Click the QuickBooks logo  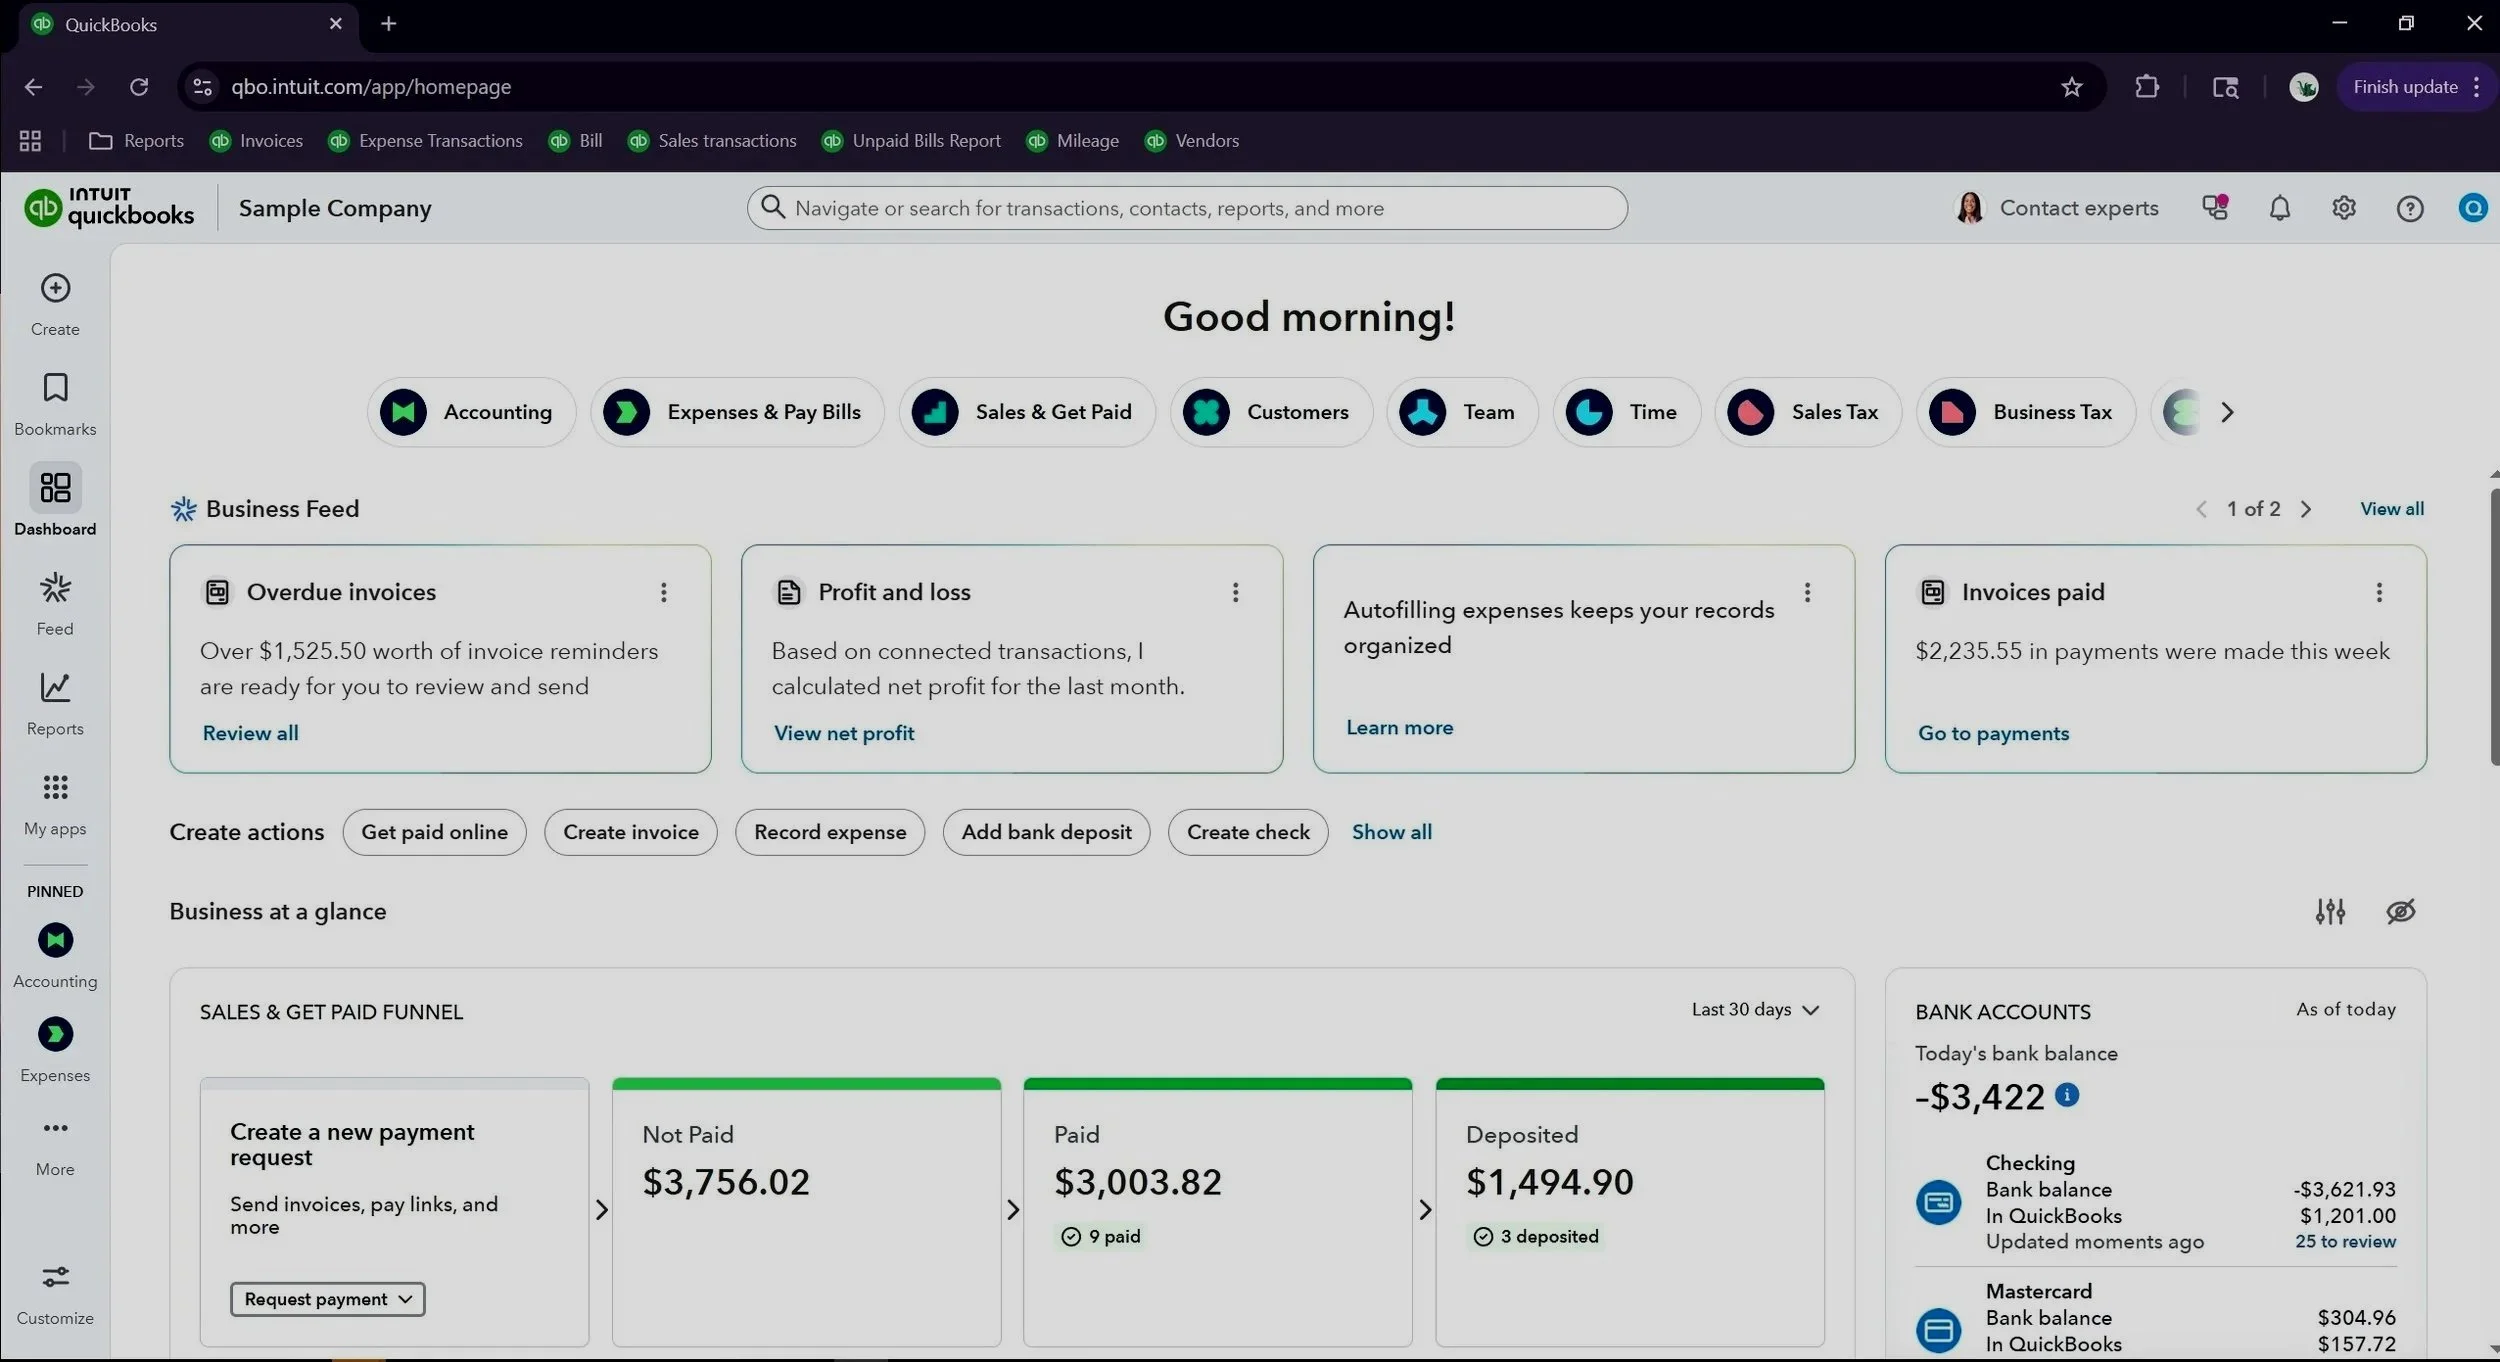pos(109,208)
